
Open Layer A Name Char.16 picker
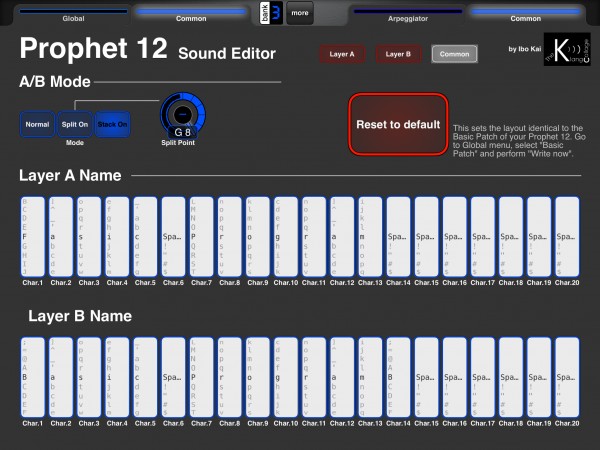pyautogui.click(x=455, y=237)
